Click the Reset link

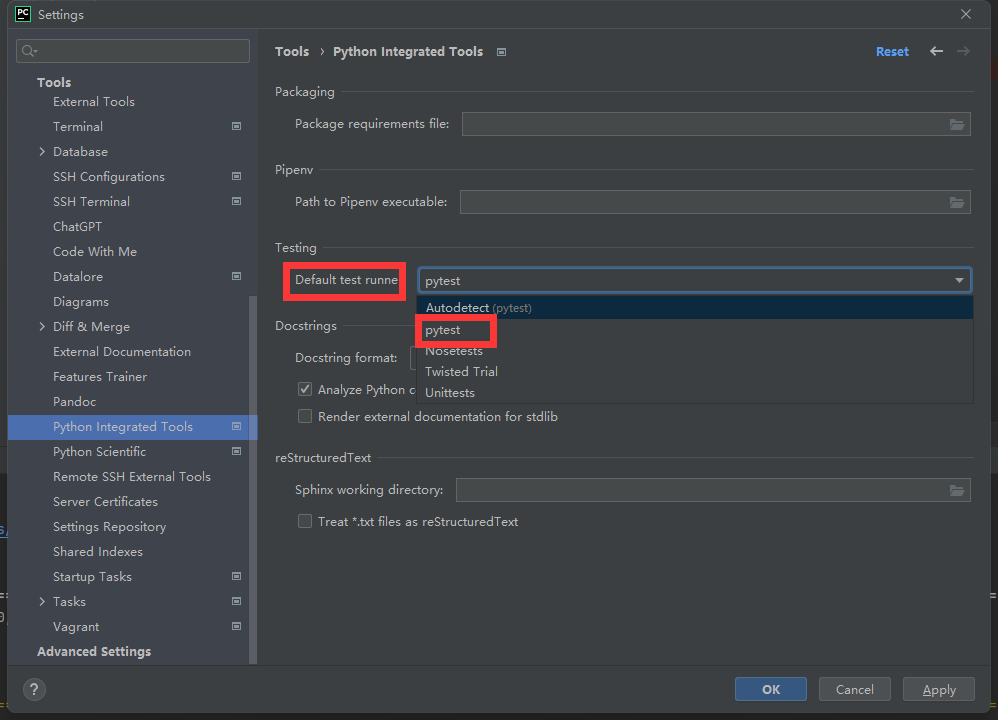(892, 52)
